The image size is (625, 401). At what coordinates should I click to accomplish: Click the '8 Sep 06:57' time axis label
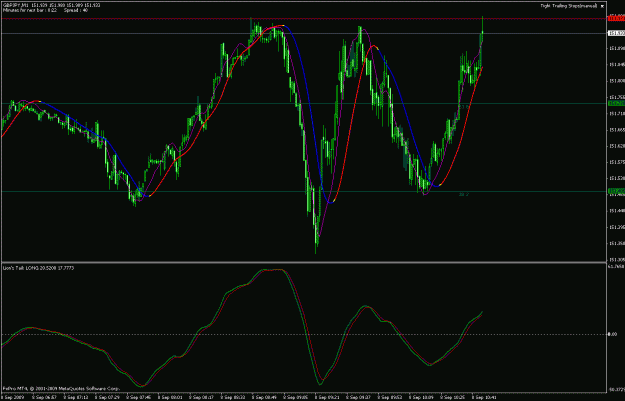coord(46,397)
